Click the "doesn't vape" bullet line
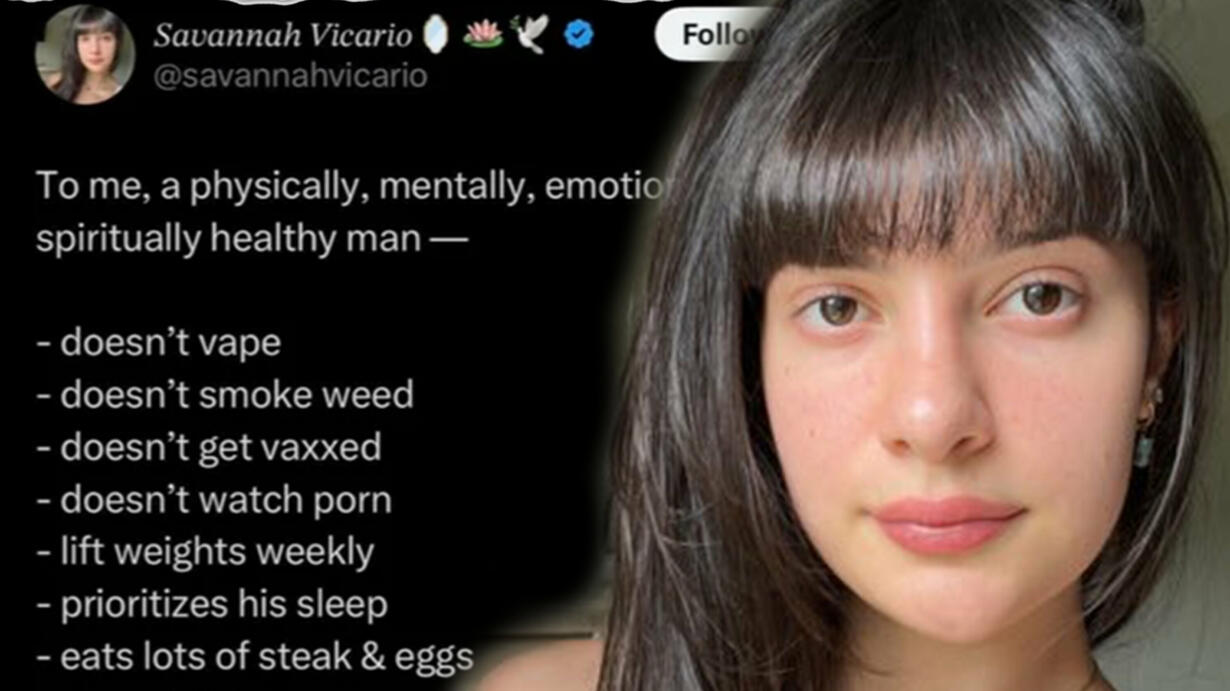Viewport: 1230px width, 691px height. pos(159,343)
